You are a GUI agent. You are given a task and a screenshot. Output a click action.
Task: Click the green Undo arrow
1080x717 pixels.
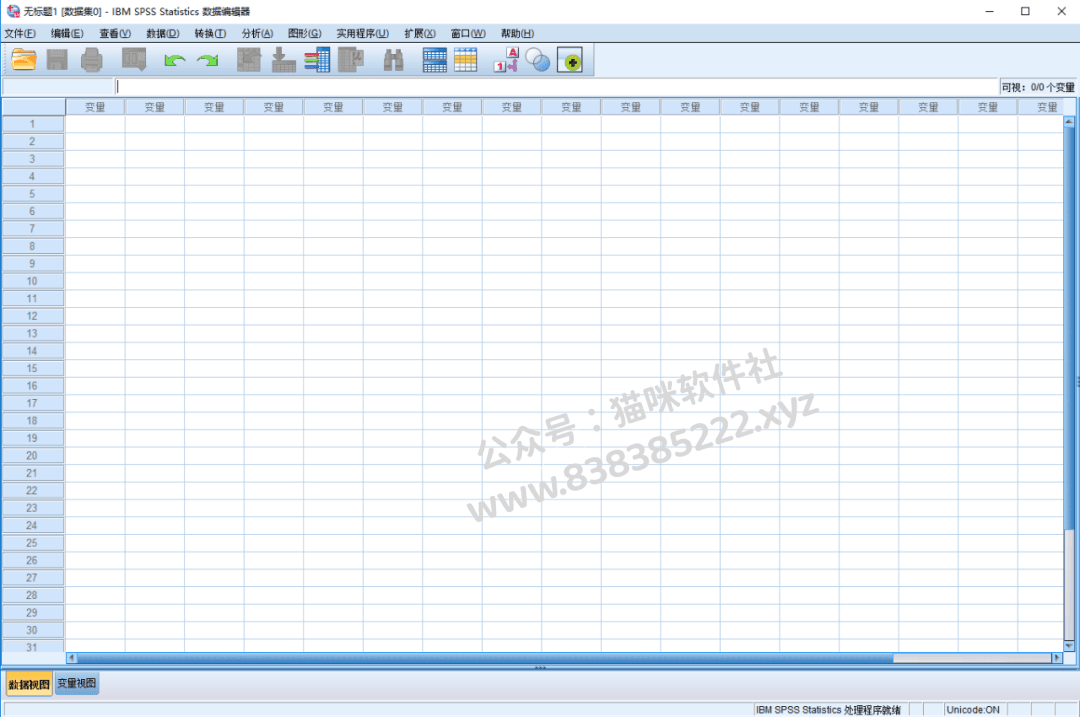[x=174, y=61]
